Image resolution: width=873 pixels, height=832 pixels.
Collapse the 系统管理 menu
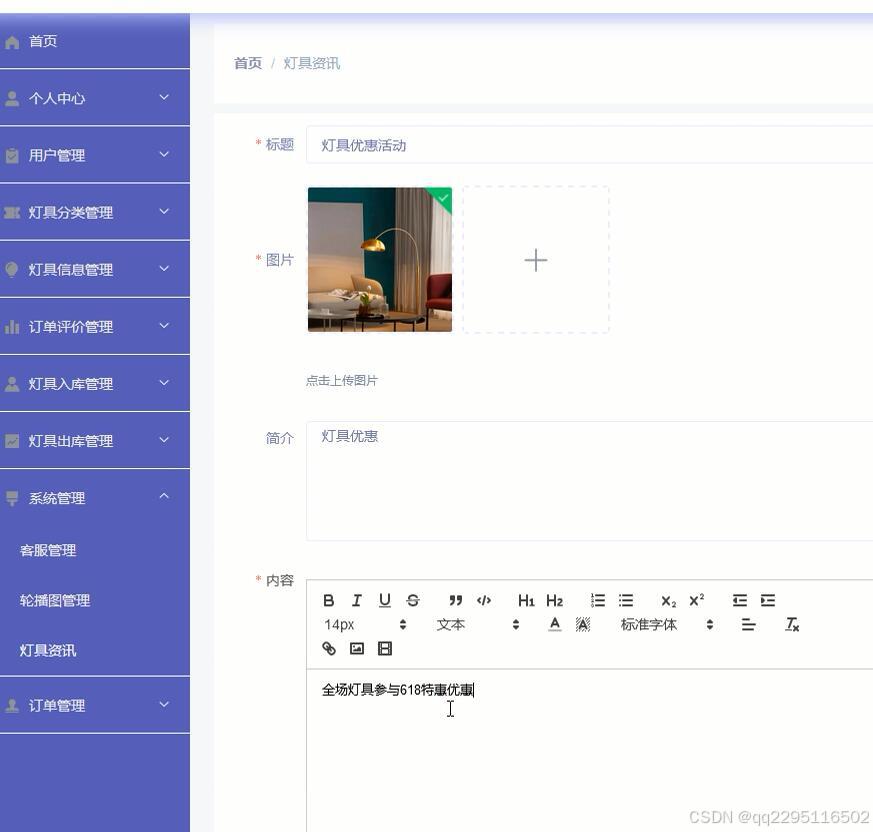coord(95,497)
